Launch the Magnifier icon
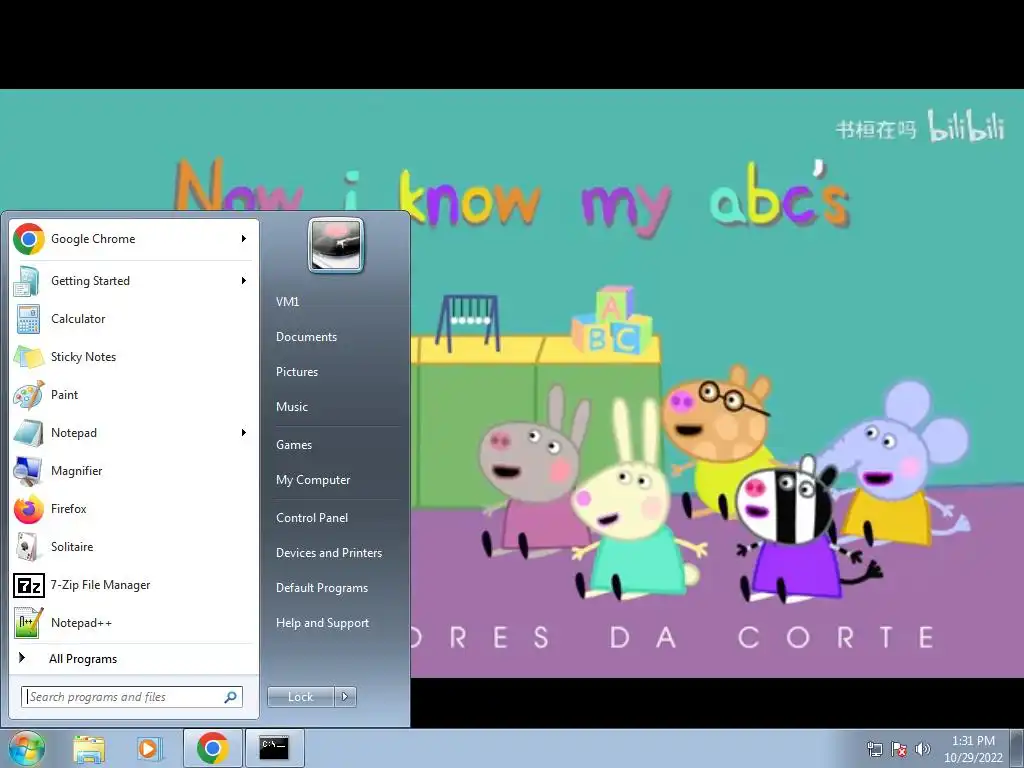Screen dimensions: 1024x768 (x=29, y=470)
